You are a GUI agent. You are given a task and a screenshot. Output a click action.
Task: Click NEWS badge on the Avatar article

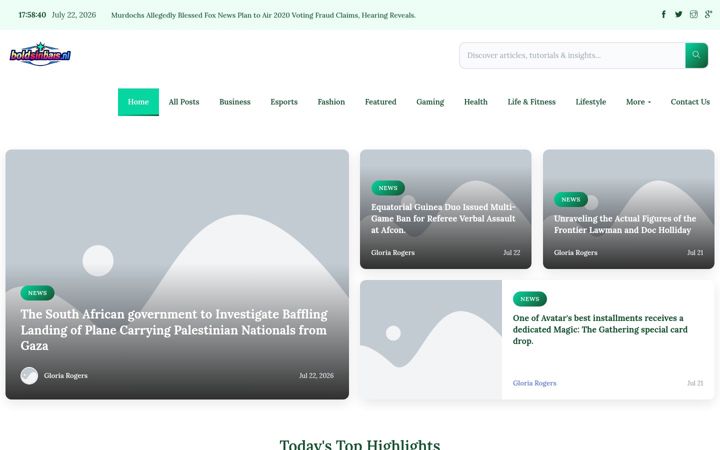[529, 299]
